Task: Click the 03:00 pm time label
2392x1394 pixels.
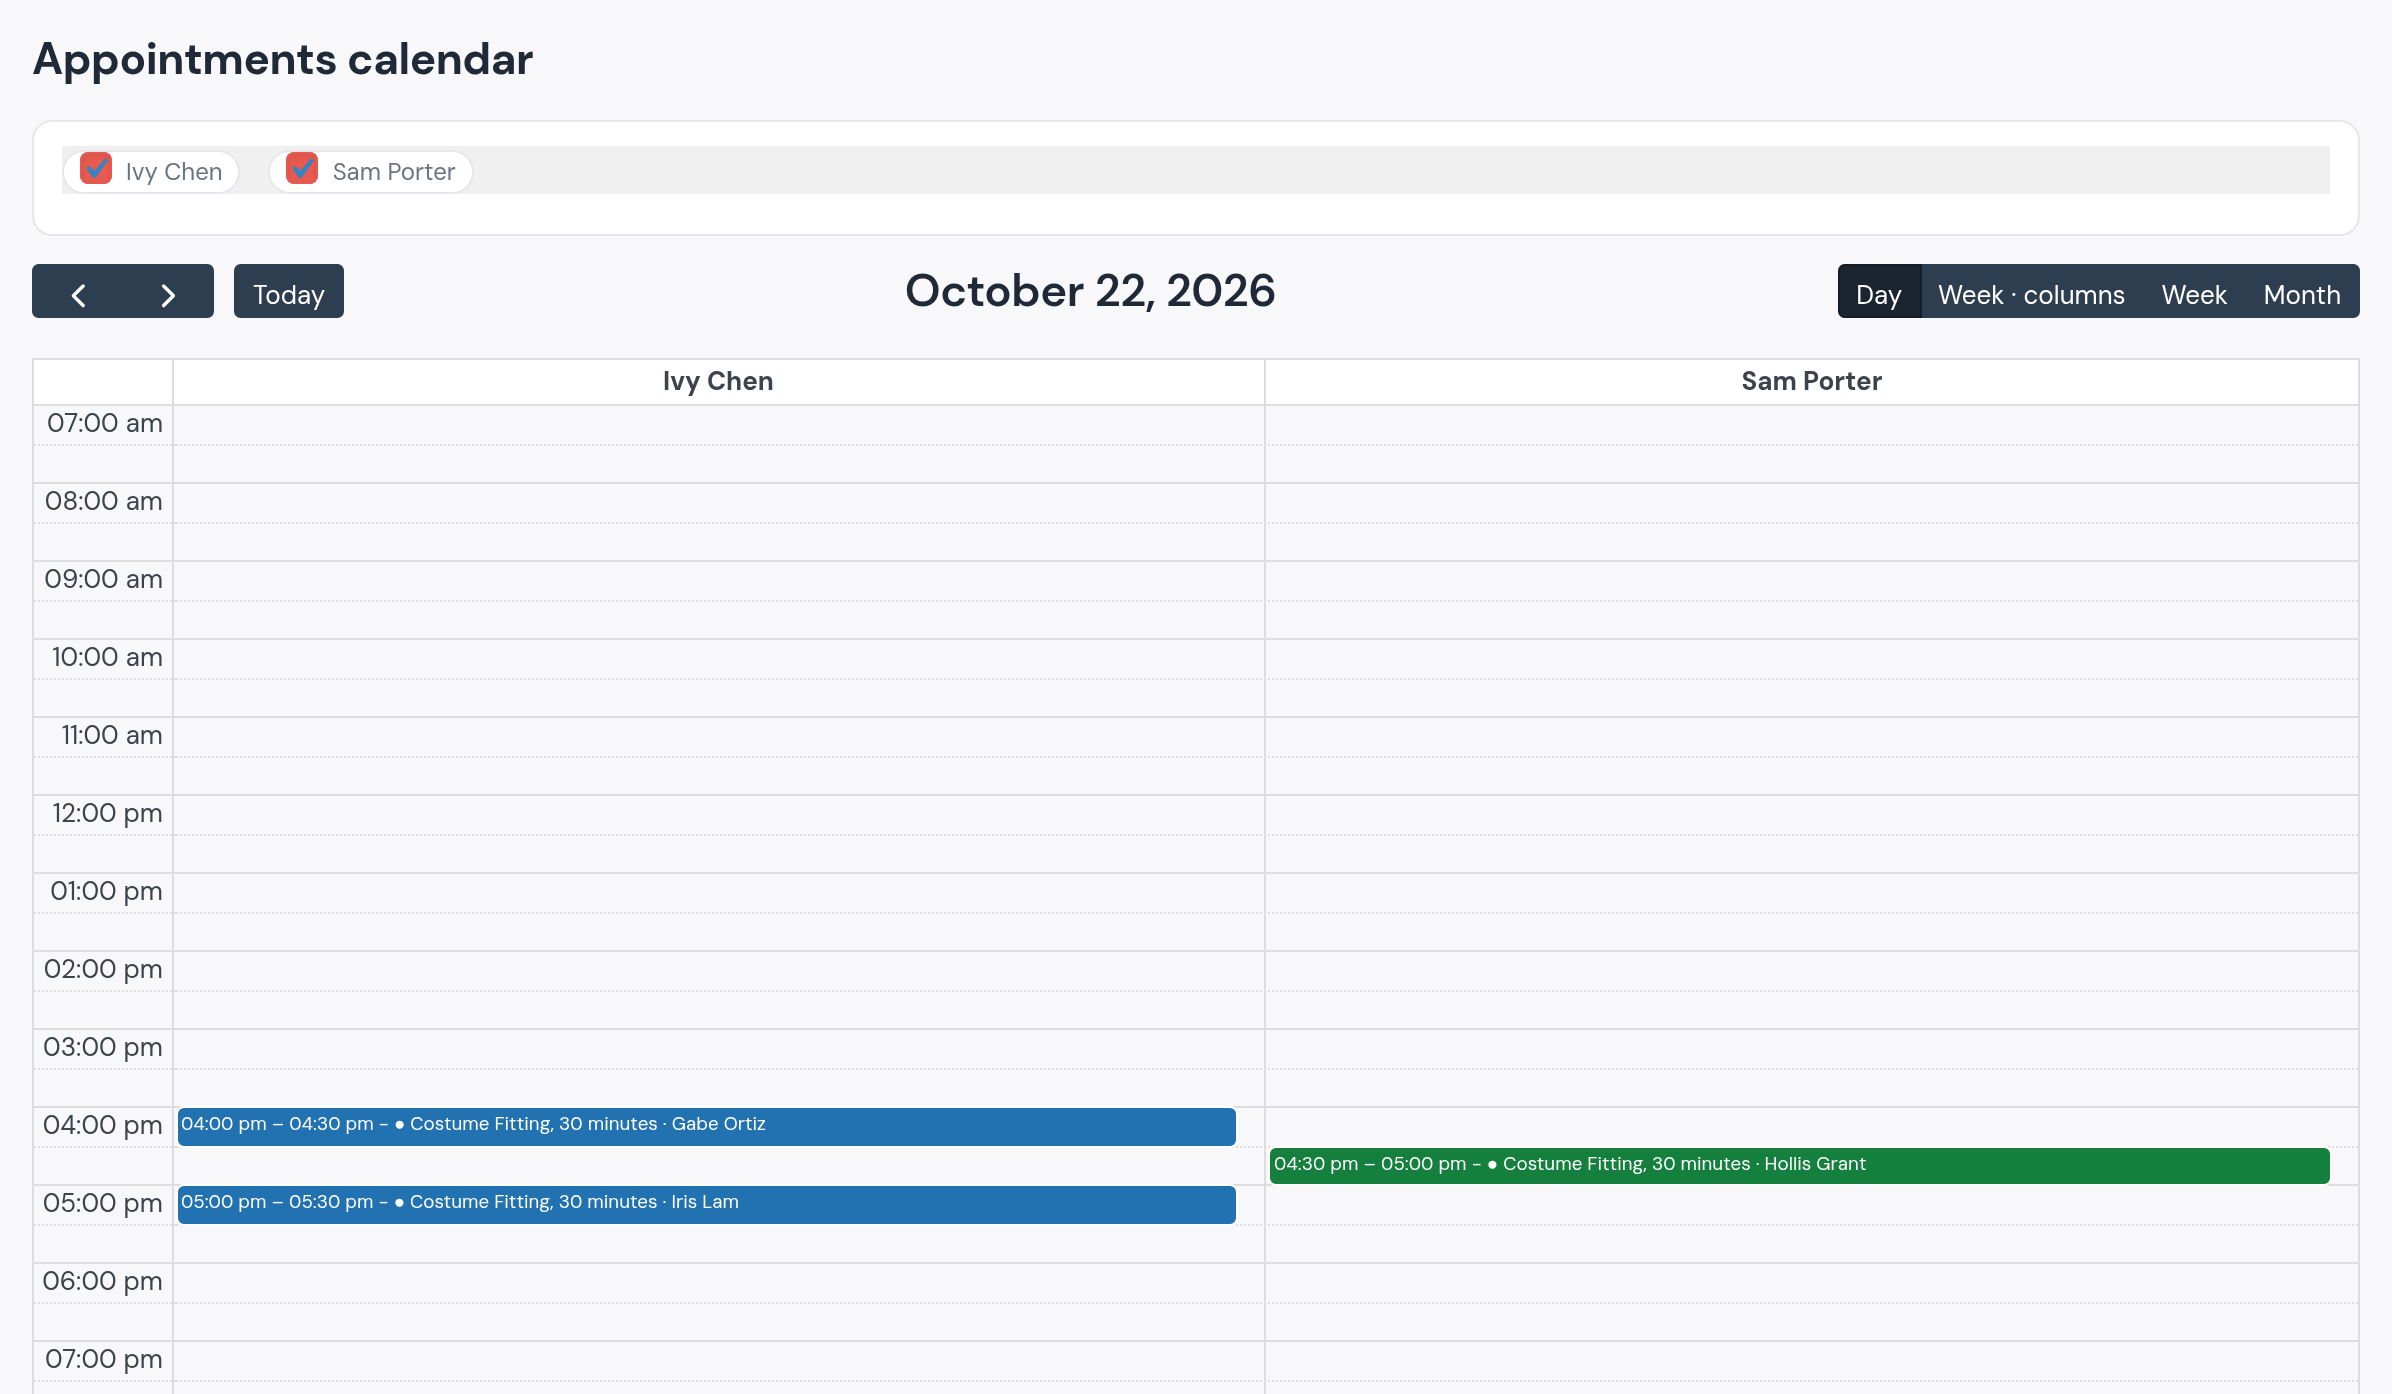Action: pos(103,1047)
